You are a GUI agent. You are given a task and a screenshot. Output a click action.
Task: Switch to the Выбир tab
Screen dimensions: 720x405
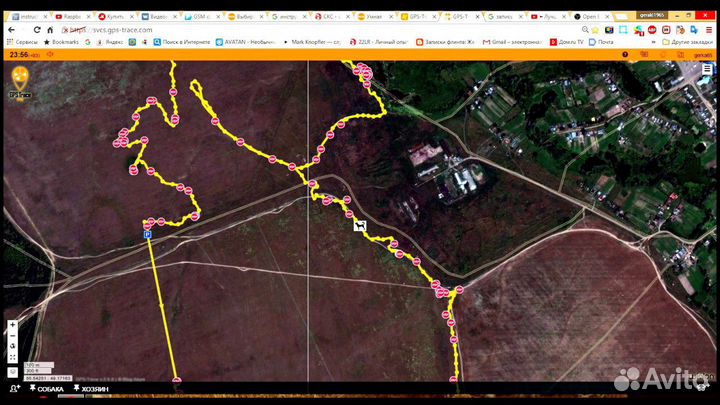[x=244, y=16]
